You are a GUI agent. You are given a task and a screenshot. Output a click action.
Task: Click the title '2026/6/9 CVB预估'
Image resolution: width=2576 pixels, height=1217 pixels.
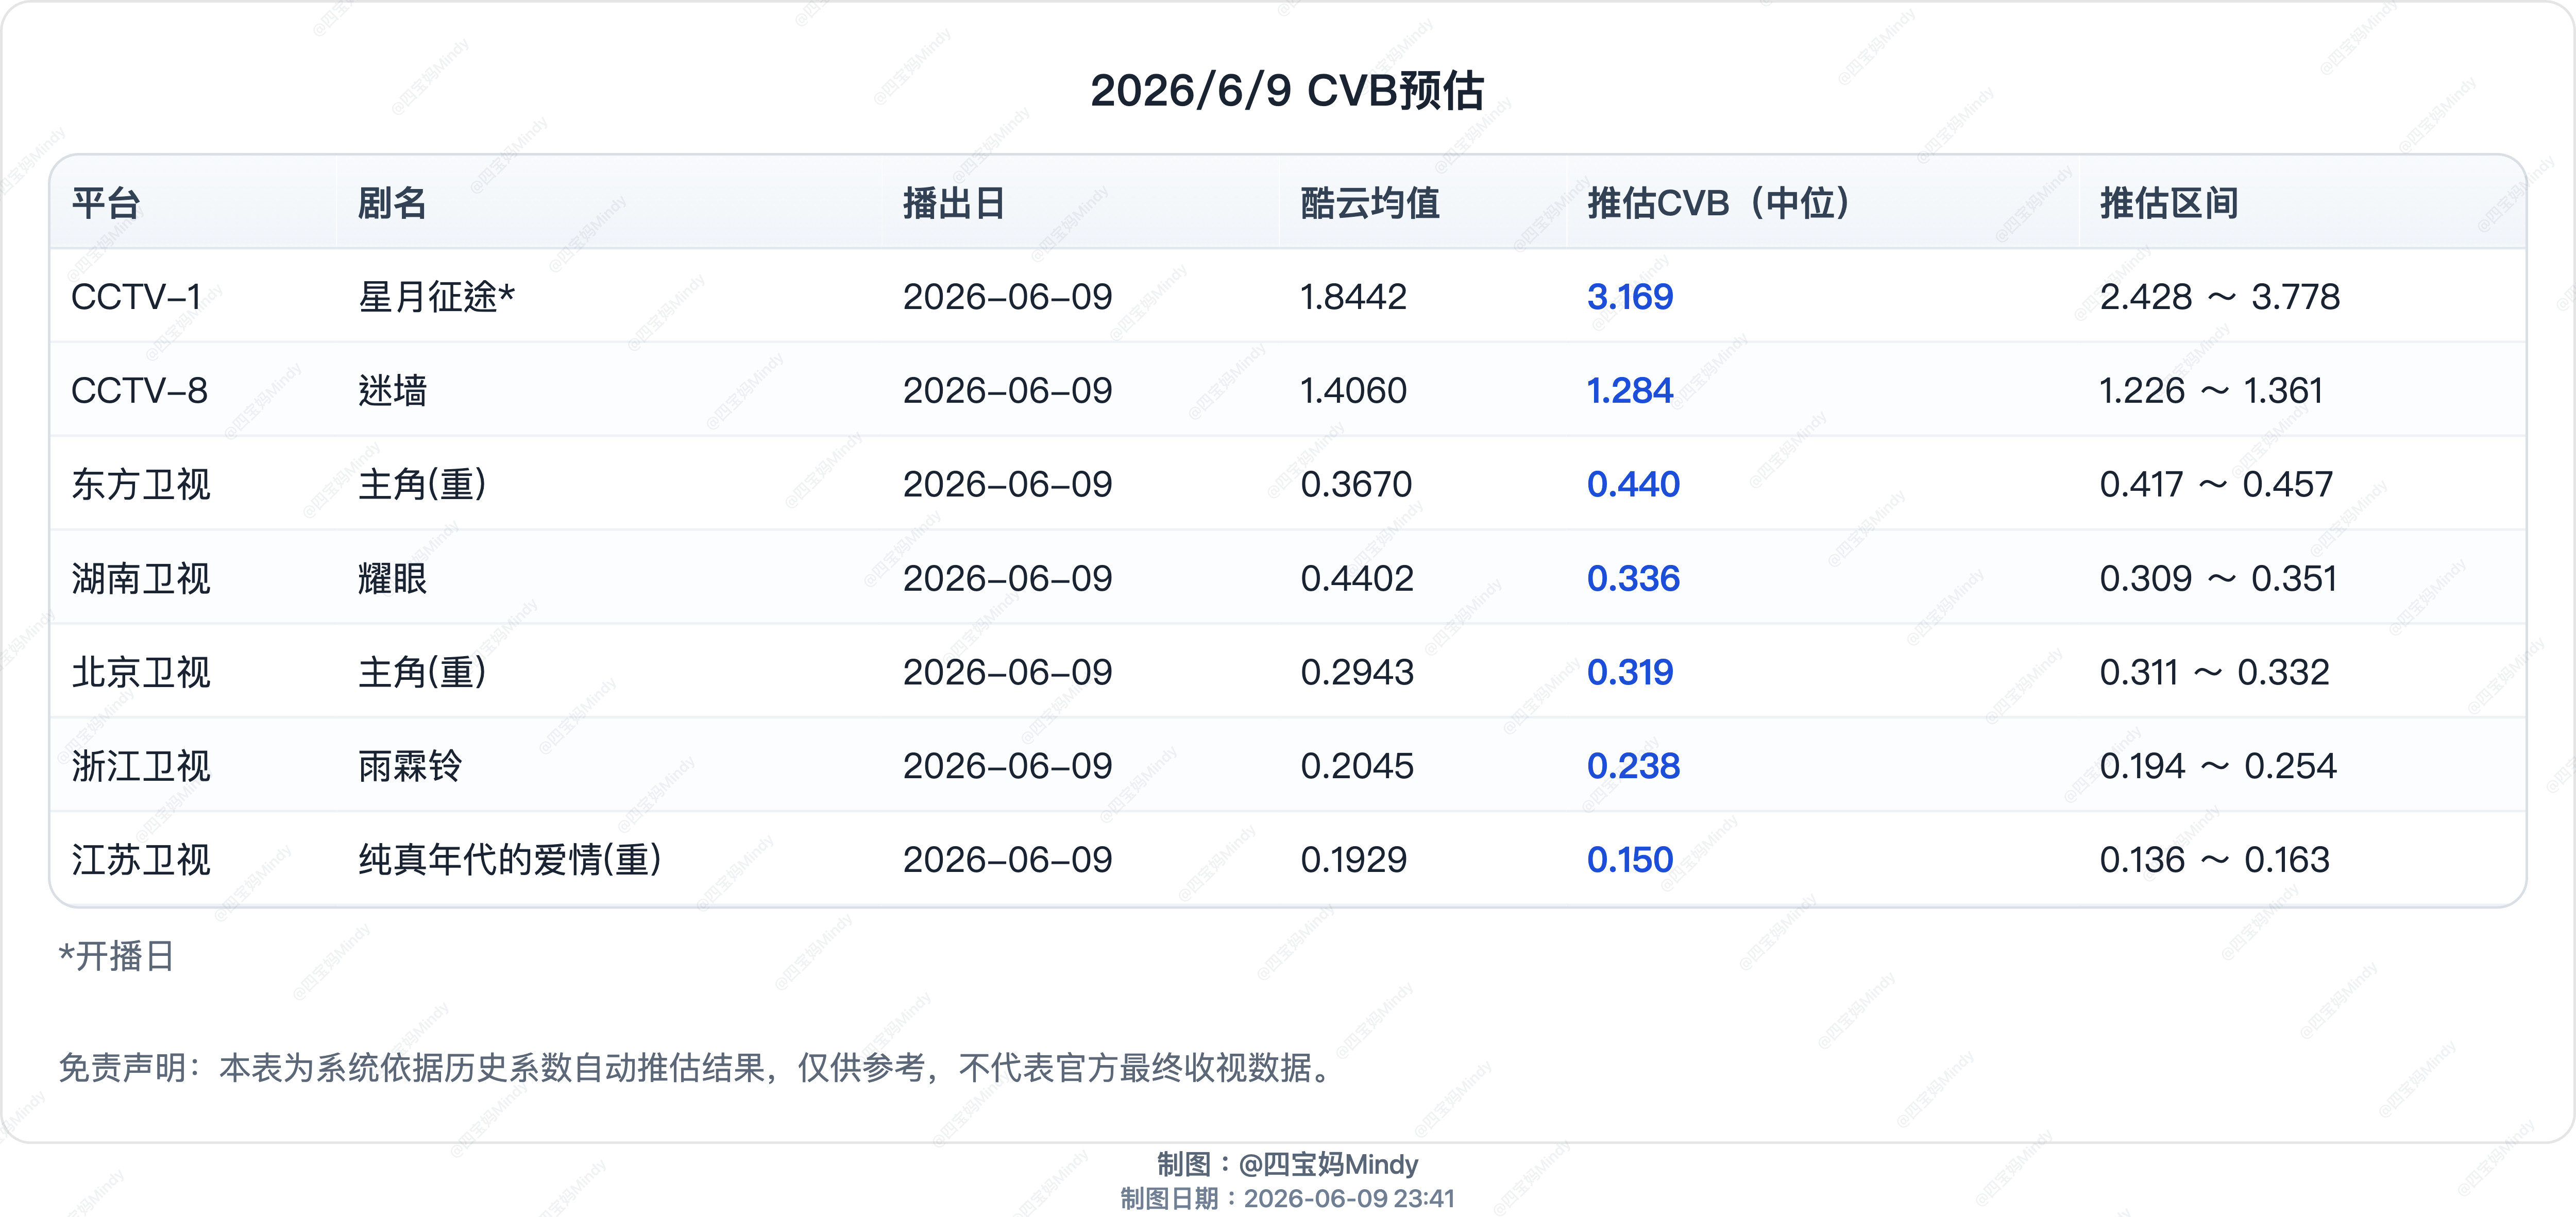[1287, 91]
